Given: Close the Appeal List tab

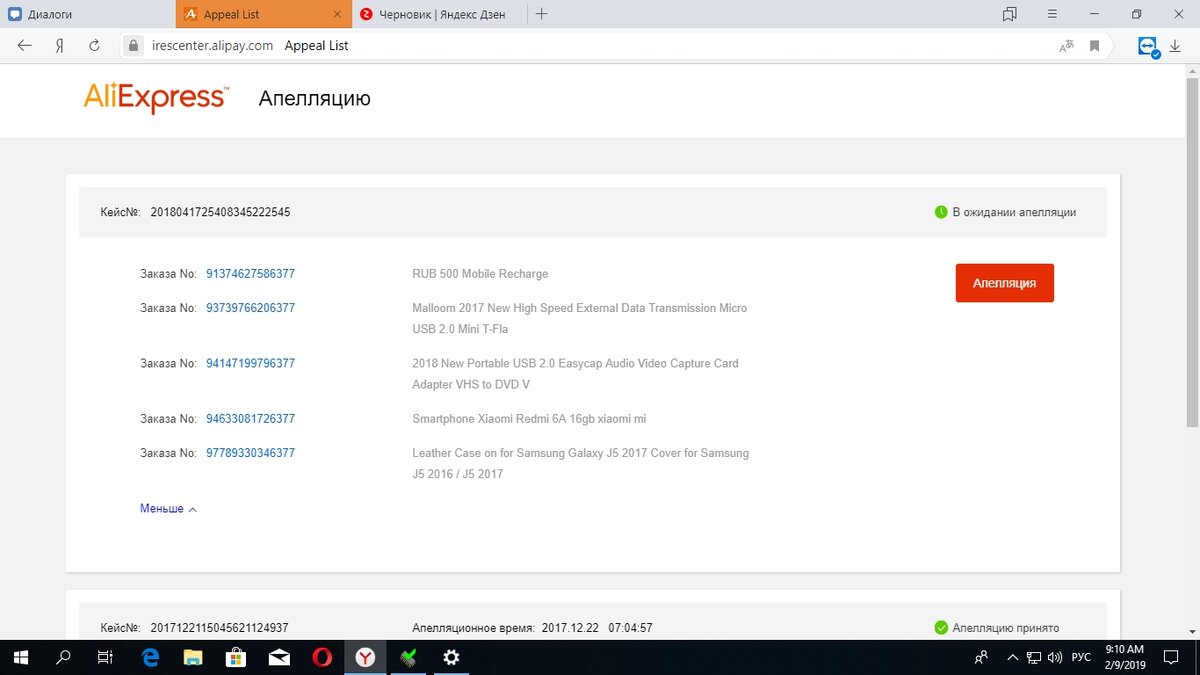Looking at the screenshot, I should 337,14.
